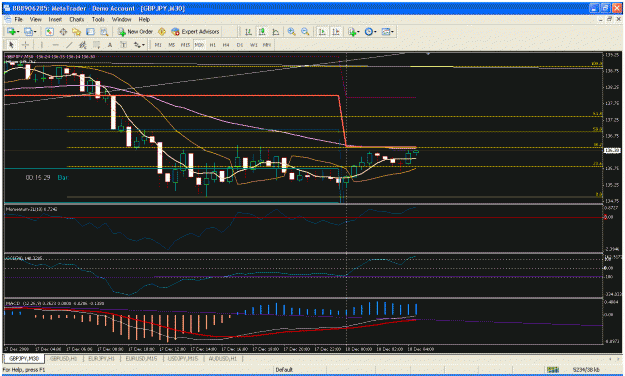Open the Insert menu
The width and height of the screenshot is (625, 376).
pyautogui.click(x=55, y=19)
